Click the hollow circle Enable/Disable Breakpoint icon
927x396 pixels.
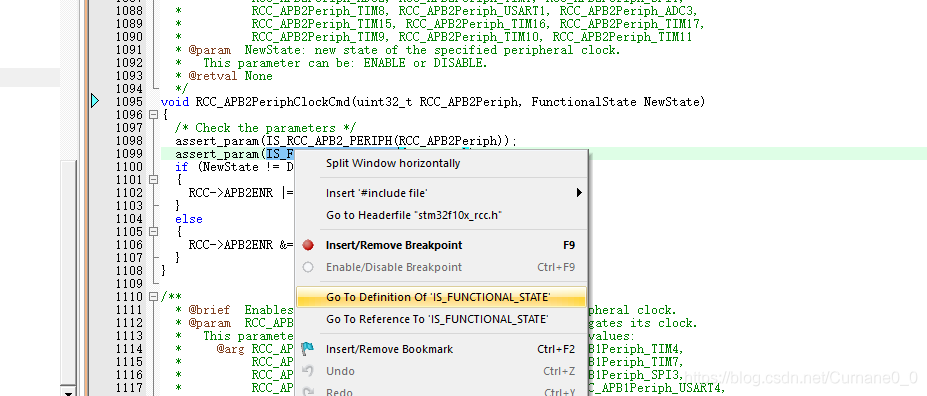click(307, 267)
